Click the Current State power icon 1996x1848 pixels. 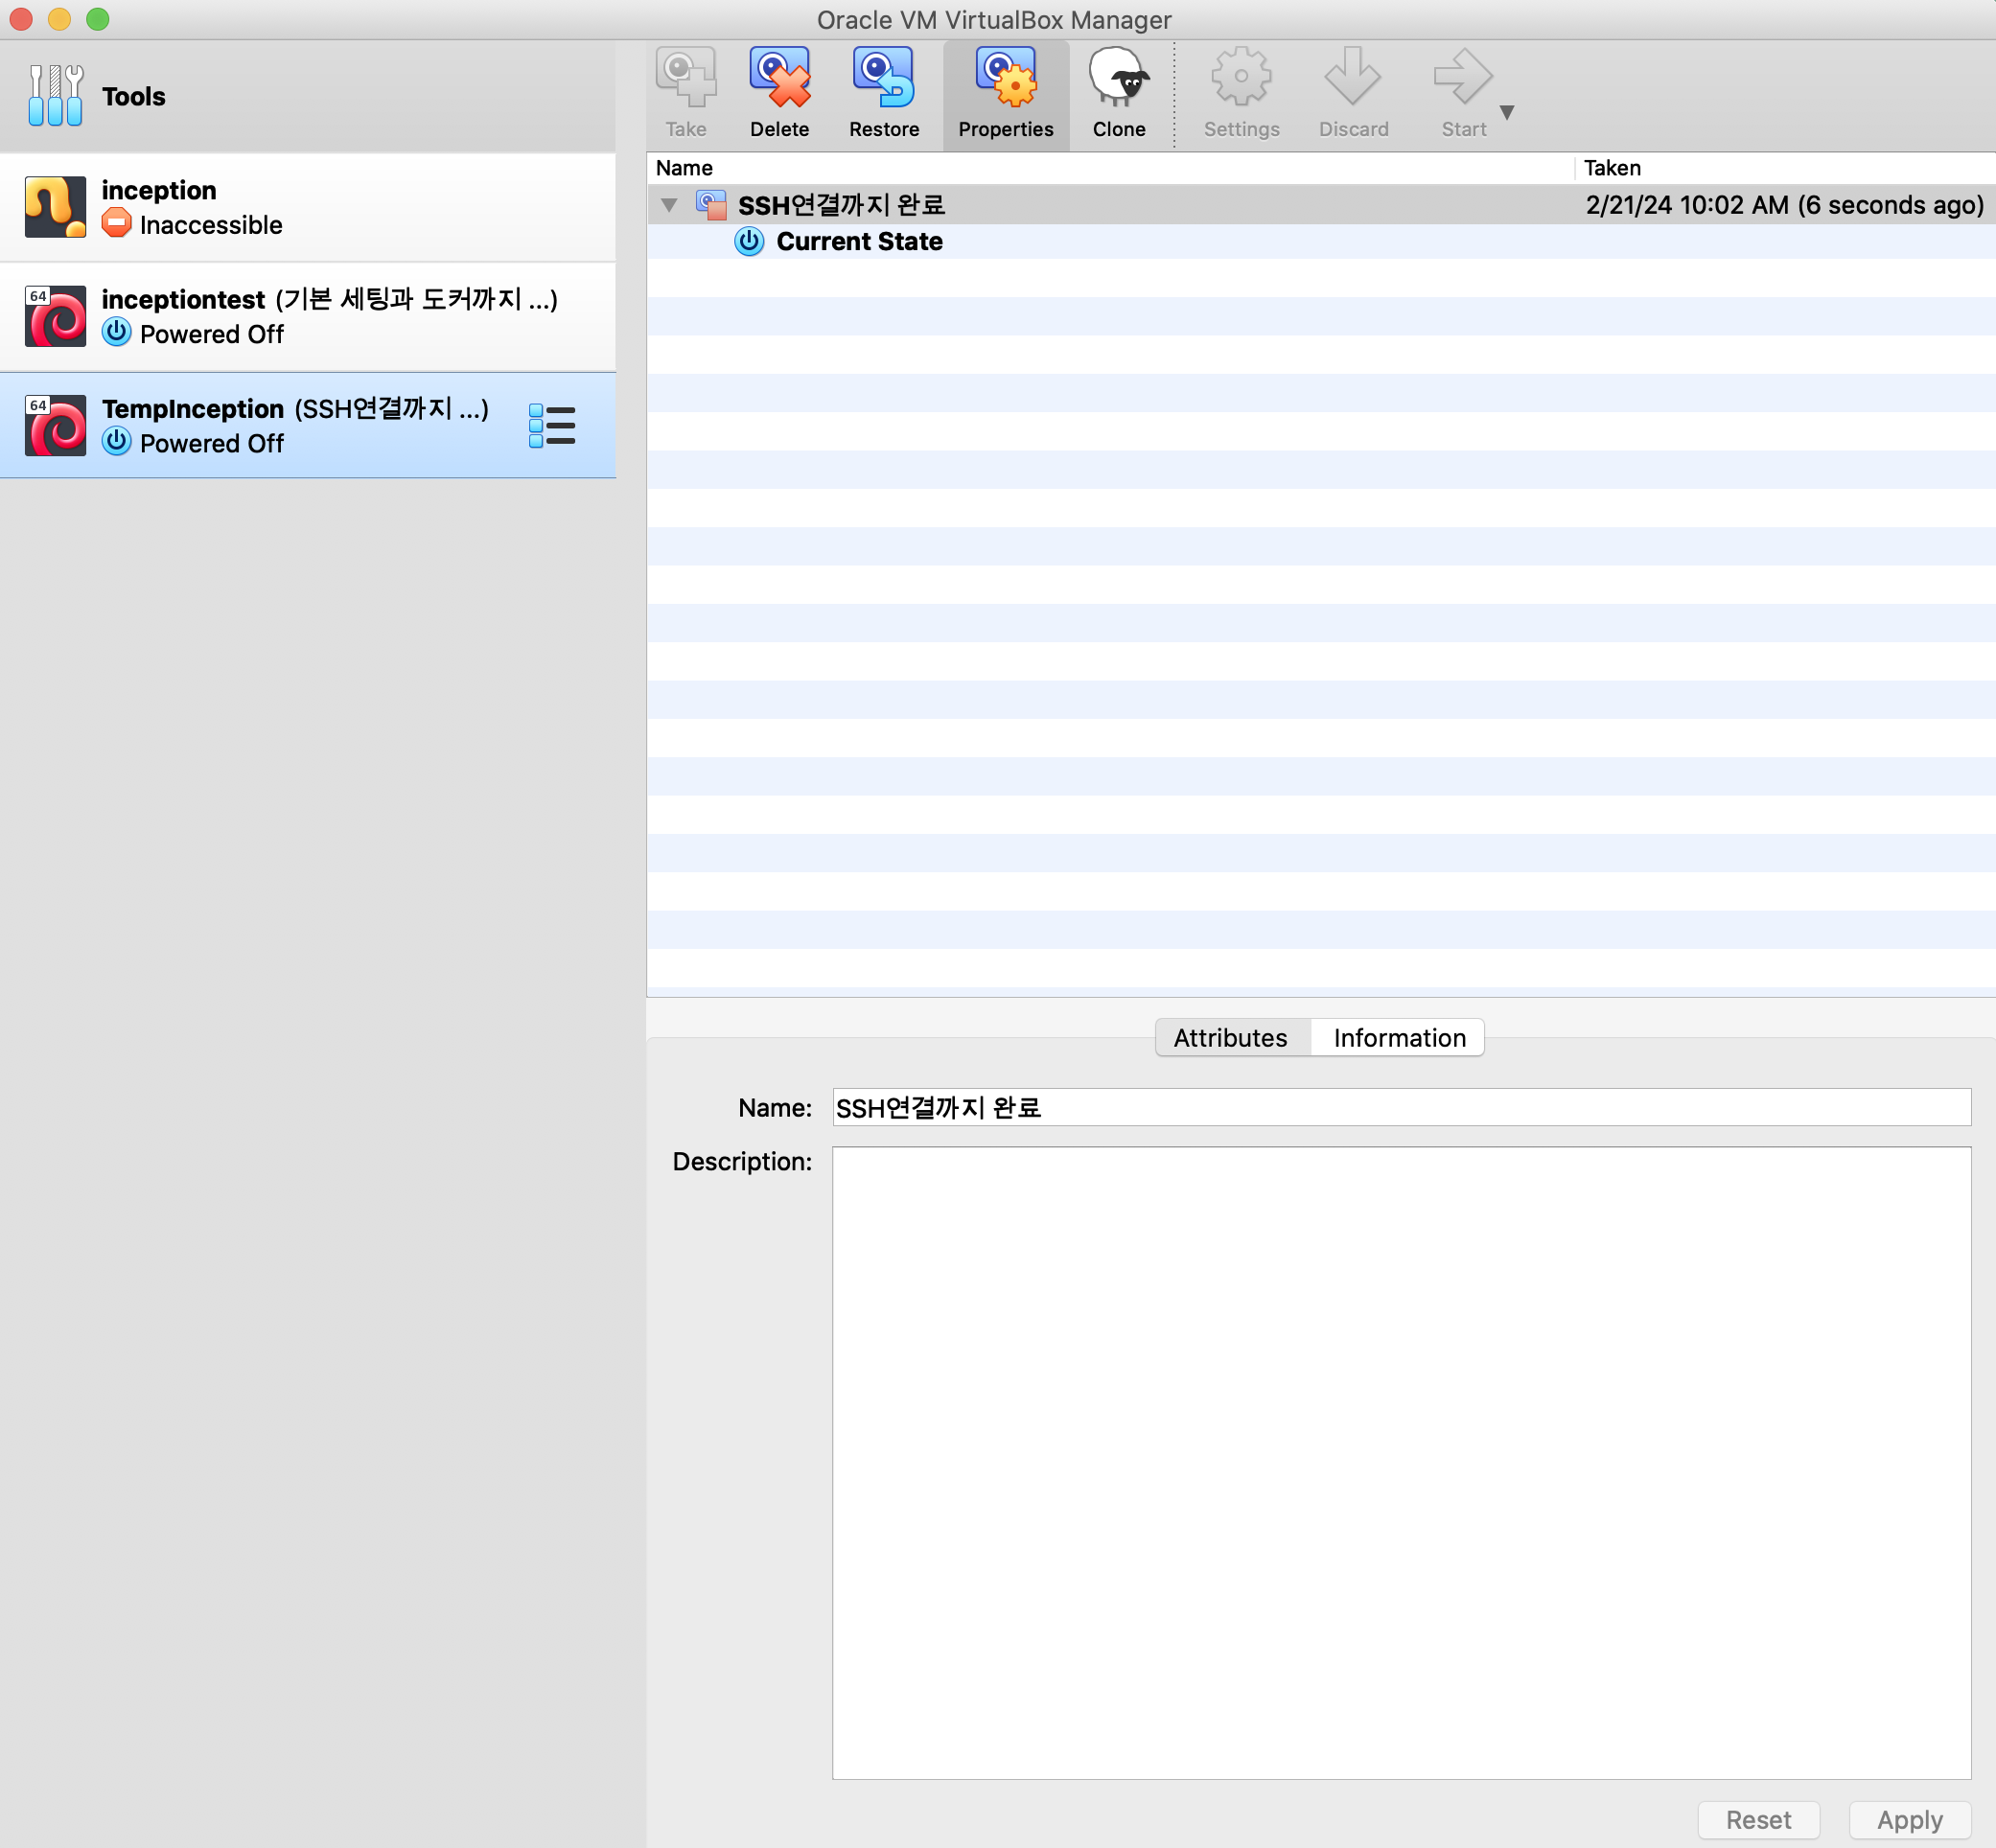(749, 241)
